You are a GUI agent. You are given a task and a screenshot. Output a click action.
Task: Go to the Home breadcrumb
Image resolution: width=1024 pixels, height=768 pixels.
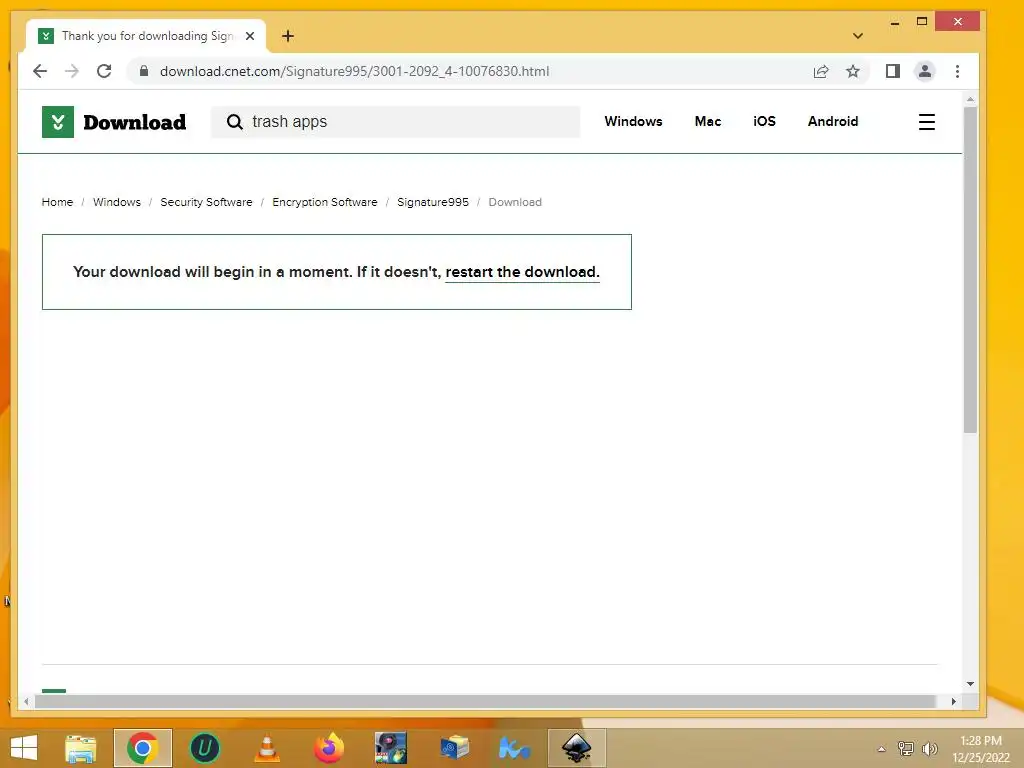click(x=57, y=202)
